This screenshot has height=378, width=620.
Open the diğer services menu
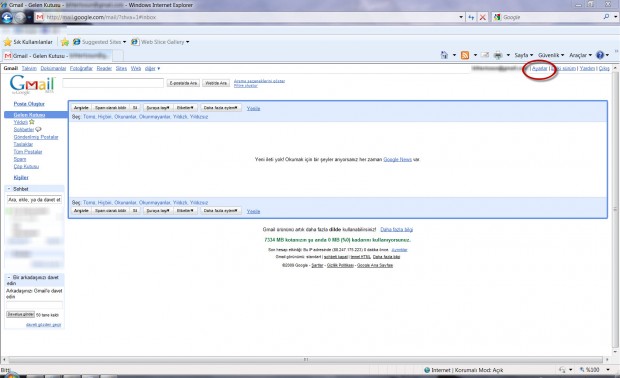(x=152, y=68)
